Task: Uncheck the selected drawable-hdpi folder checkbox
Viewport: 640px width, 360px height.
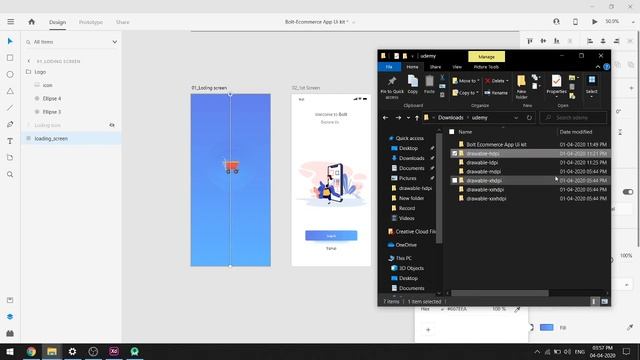Action: tap(455, 153)
